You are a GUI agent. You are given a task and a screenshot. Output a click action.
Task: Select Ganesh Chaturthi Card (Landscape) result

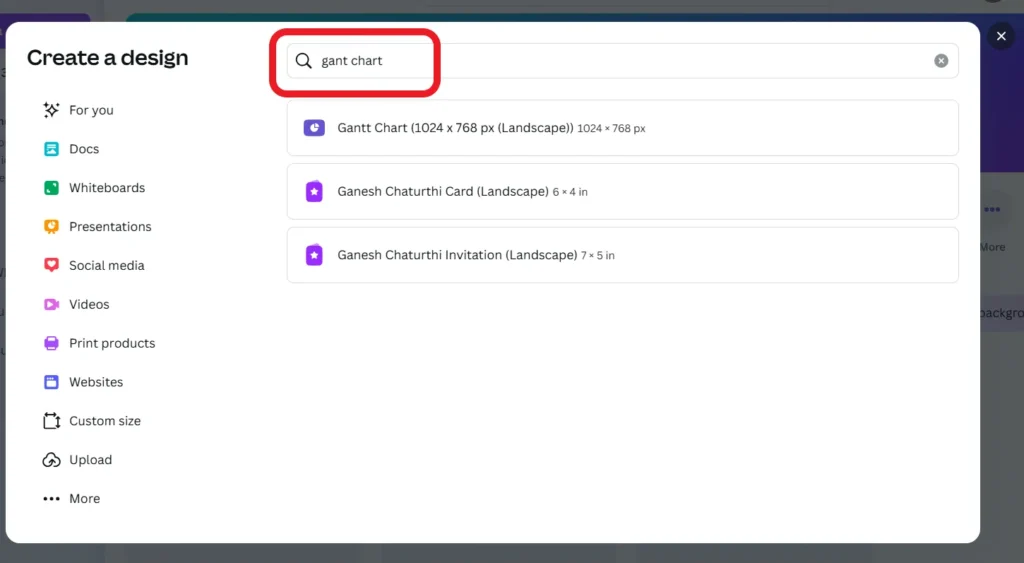tap(622, 191)
